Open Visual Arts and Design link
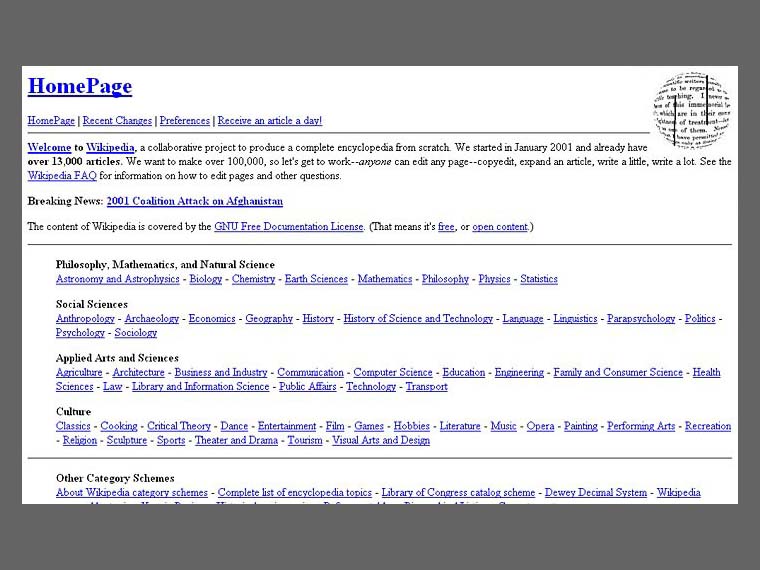The image size is (760, 570). pyautogui.click(x=381, y=440)
